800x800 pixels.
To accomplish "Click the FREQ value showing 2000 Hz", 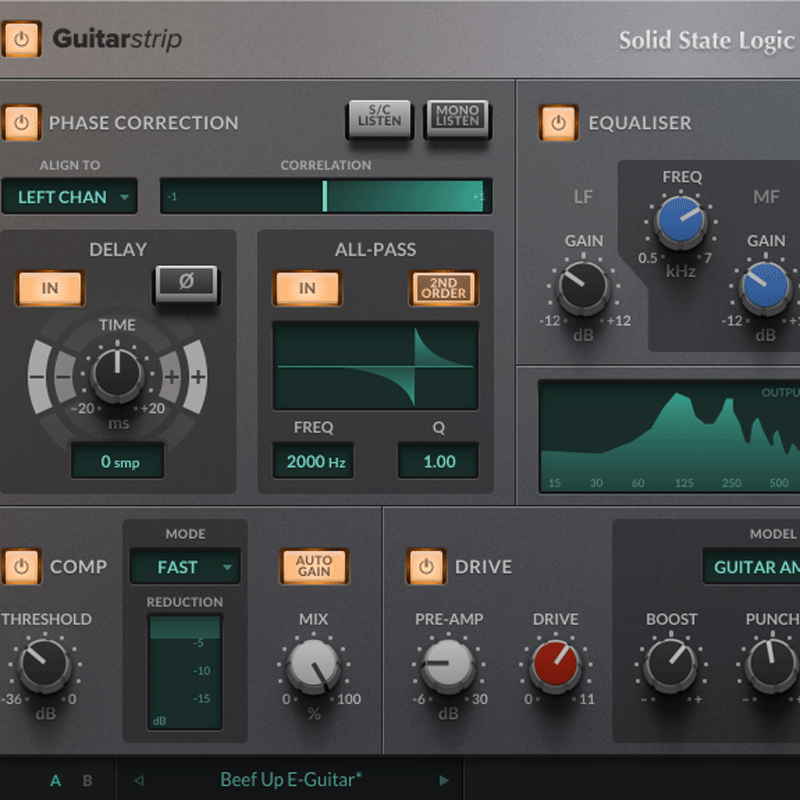I will (314, 461).
